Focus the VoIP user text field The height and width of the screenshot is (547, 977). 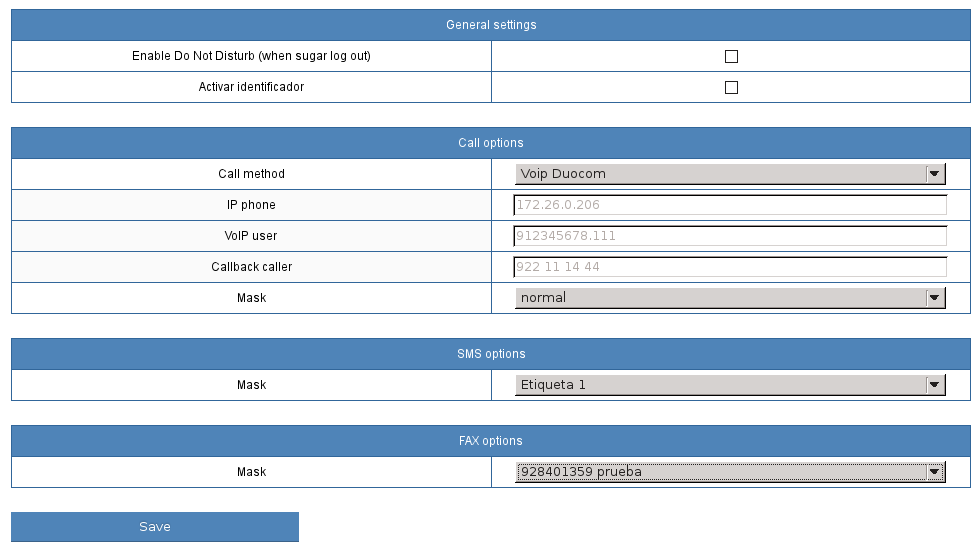(730, 236)
